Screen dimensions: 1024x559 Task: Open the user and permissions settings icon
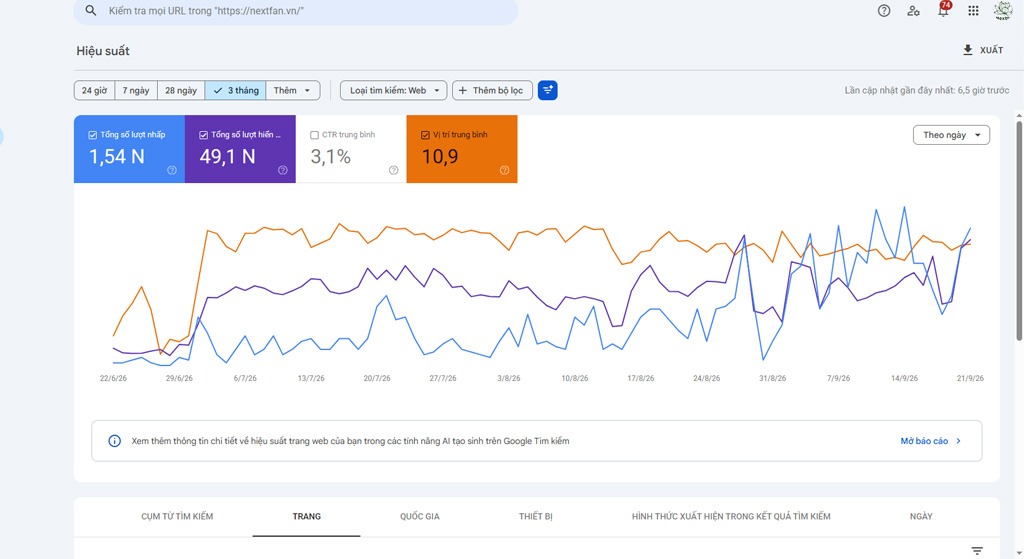(914, 10)
